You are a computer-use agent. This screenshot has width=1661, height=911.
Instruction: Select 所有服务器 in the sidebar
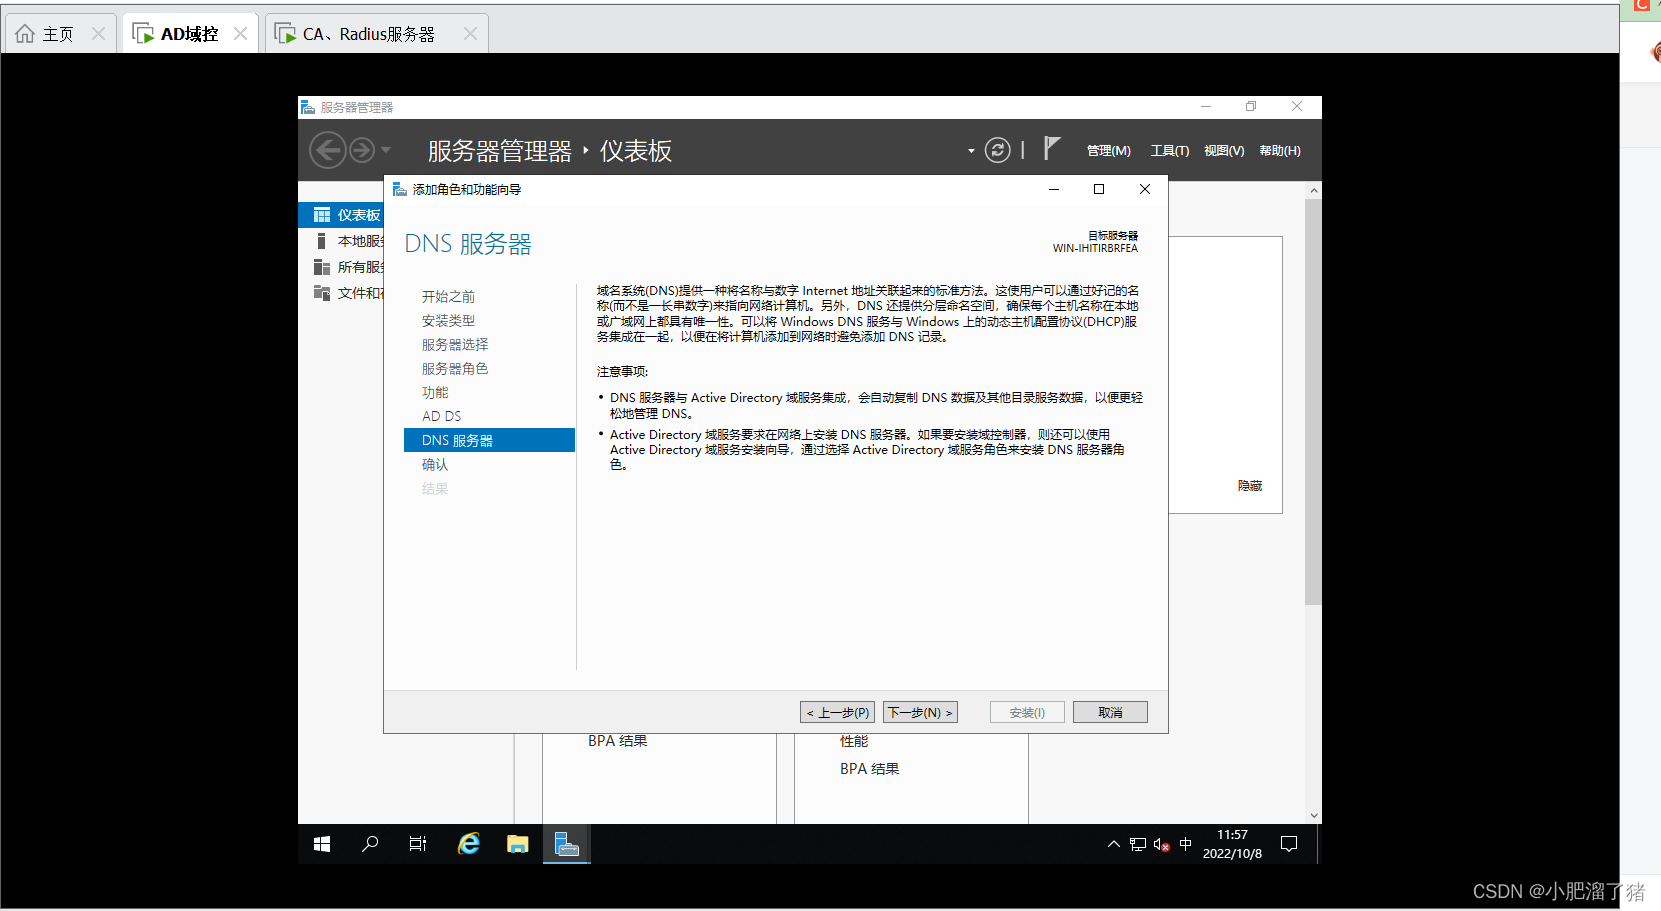(x=342, y=267)
